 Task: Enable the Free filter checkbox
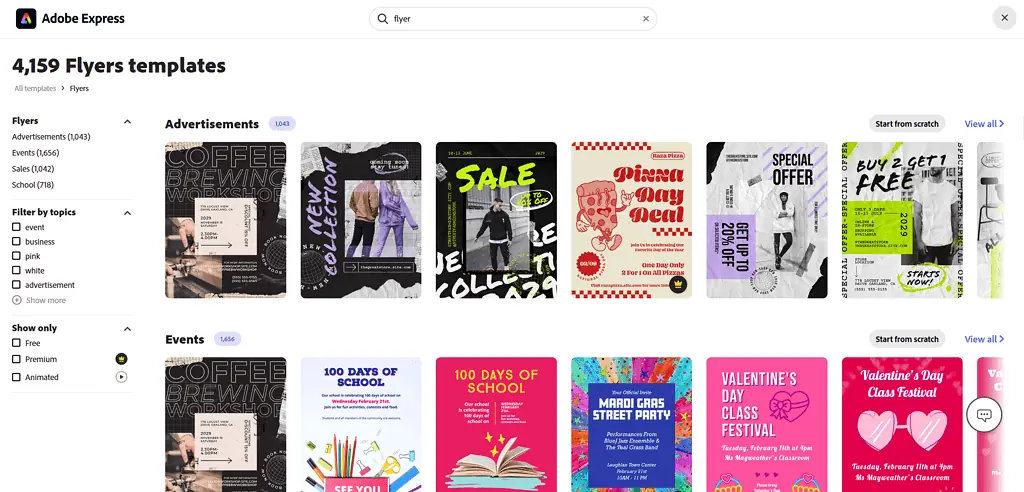(x=16, y=343)
